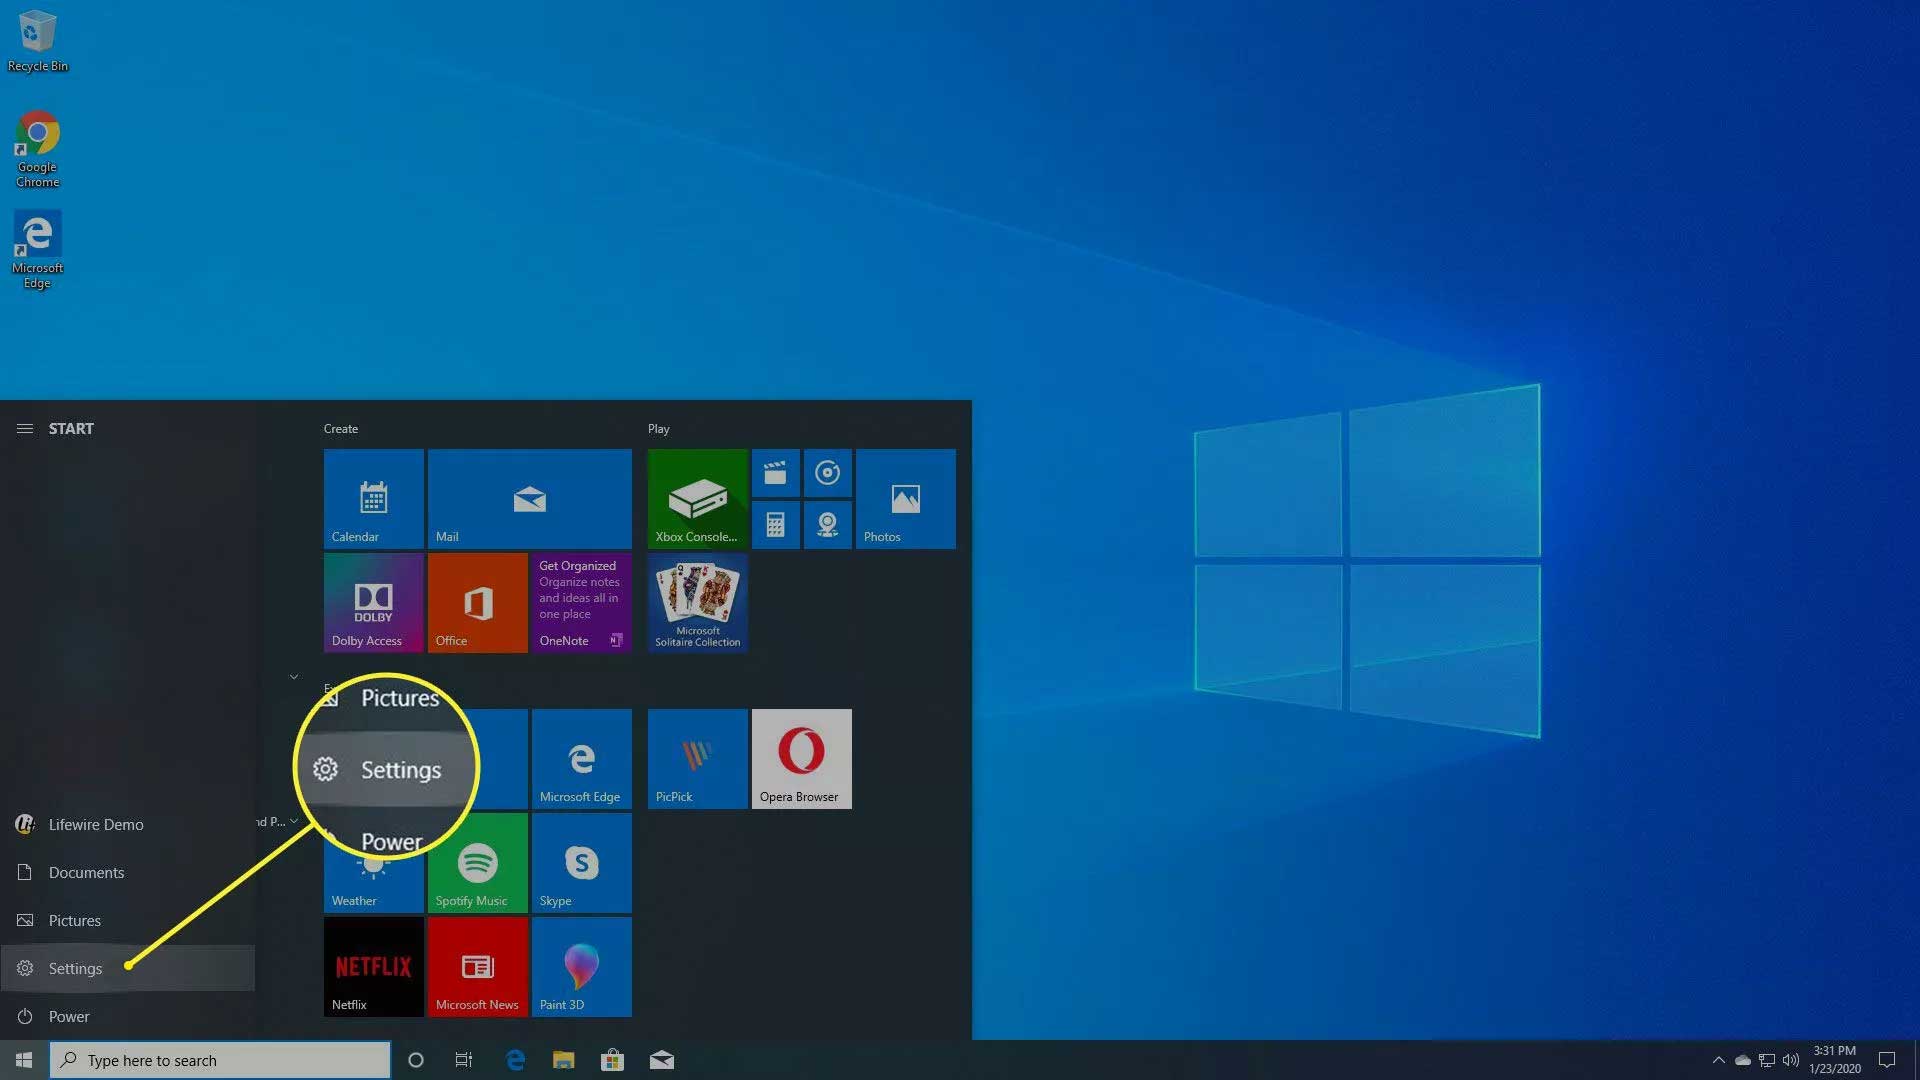Open the Mail app tile
The width and height of the screenshot is (1920, 1080).
(527, 497)
